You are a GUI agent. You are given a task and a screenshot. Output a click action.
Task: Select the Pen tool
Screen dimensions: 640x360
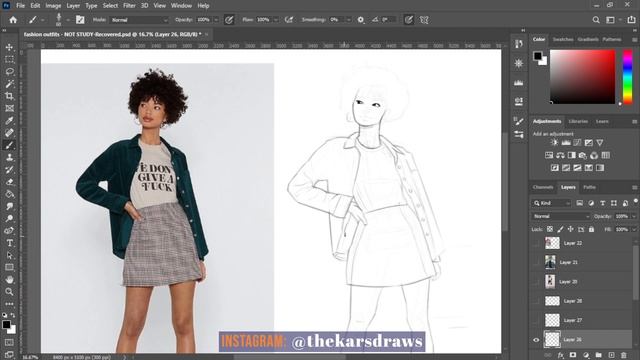pyautogui.click(x=9, y=231)
